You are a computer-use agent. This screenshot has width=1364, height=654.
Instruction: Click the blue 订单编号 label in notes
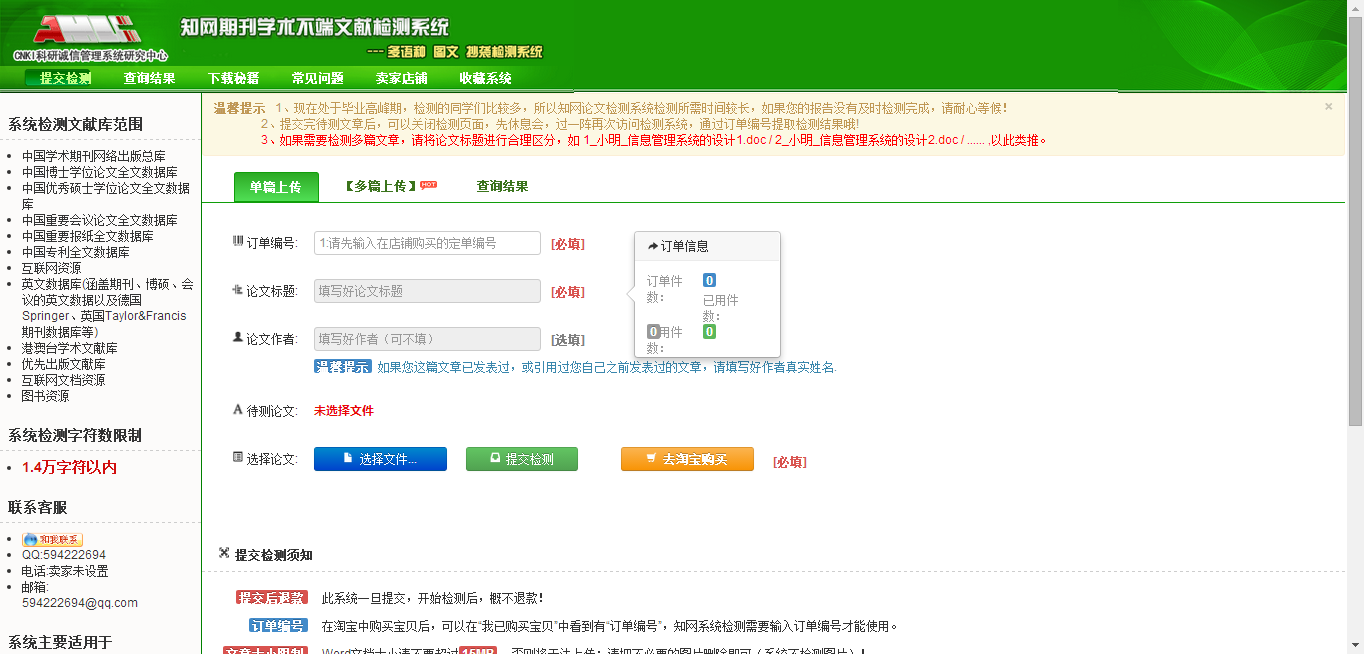point(278,626)
